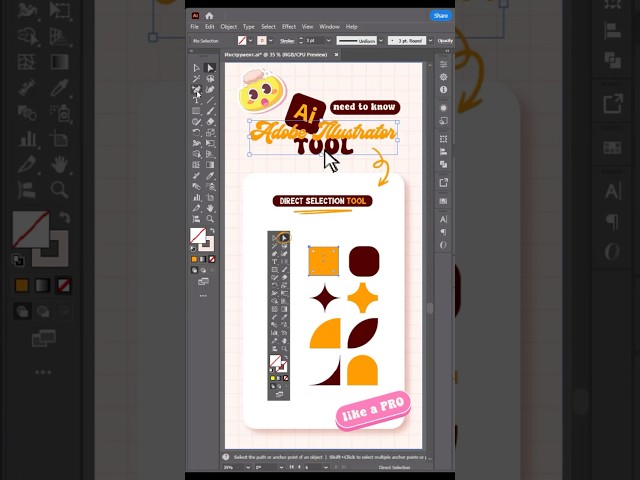Viewport: 640px width, 480px height.
Task: Open fill color dropdown in control bar
Action: [x=251, y=41]
